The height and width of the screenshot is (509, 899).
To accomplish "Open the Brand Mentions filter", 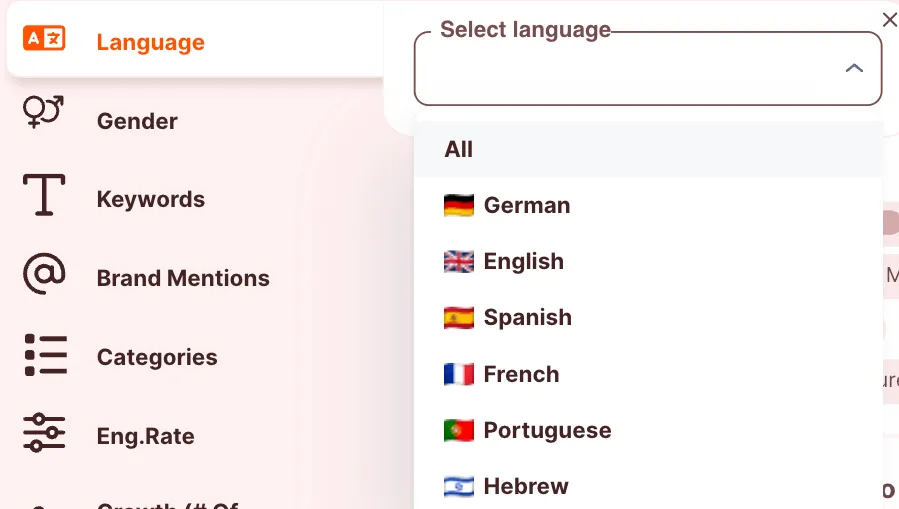I will click(x=183, y=278).
